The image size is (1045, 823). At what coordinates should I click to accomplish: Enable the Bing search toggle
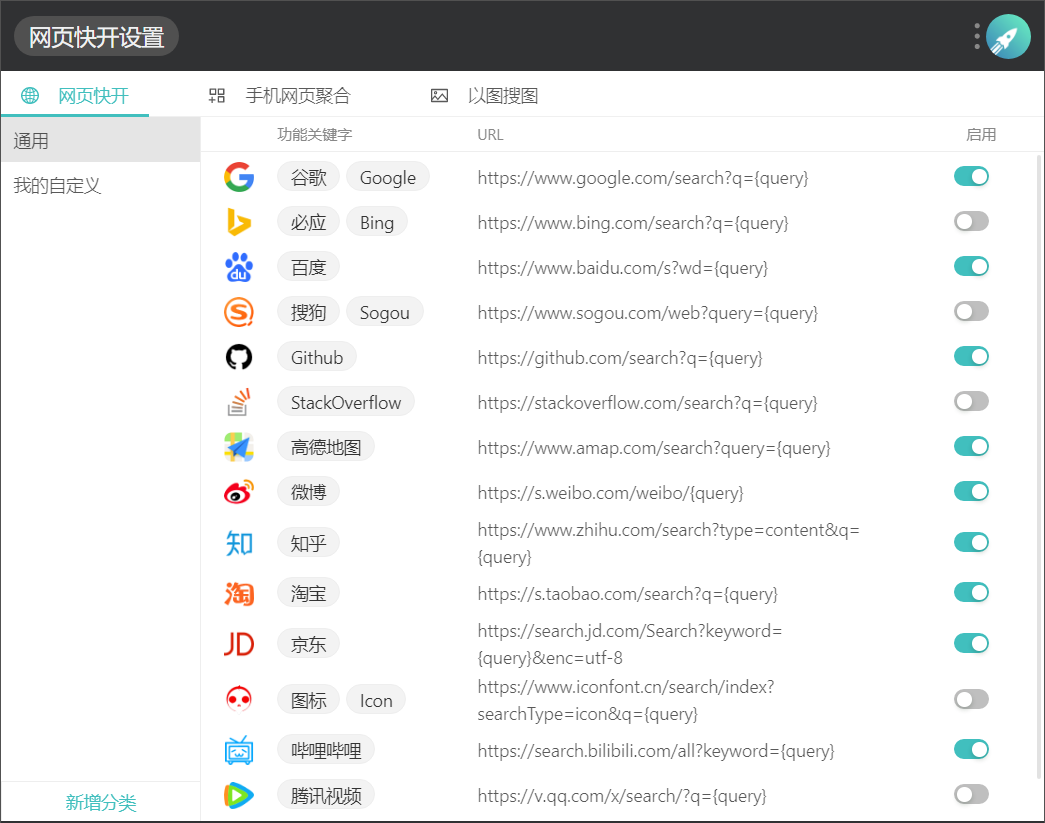coord(971,221)
